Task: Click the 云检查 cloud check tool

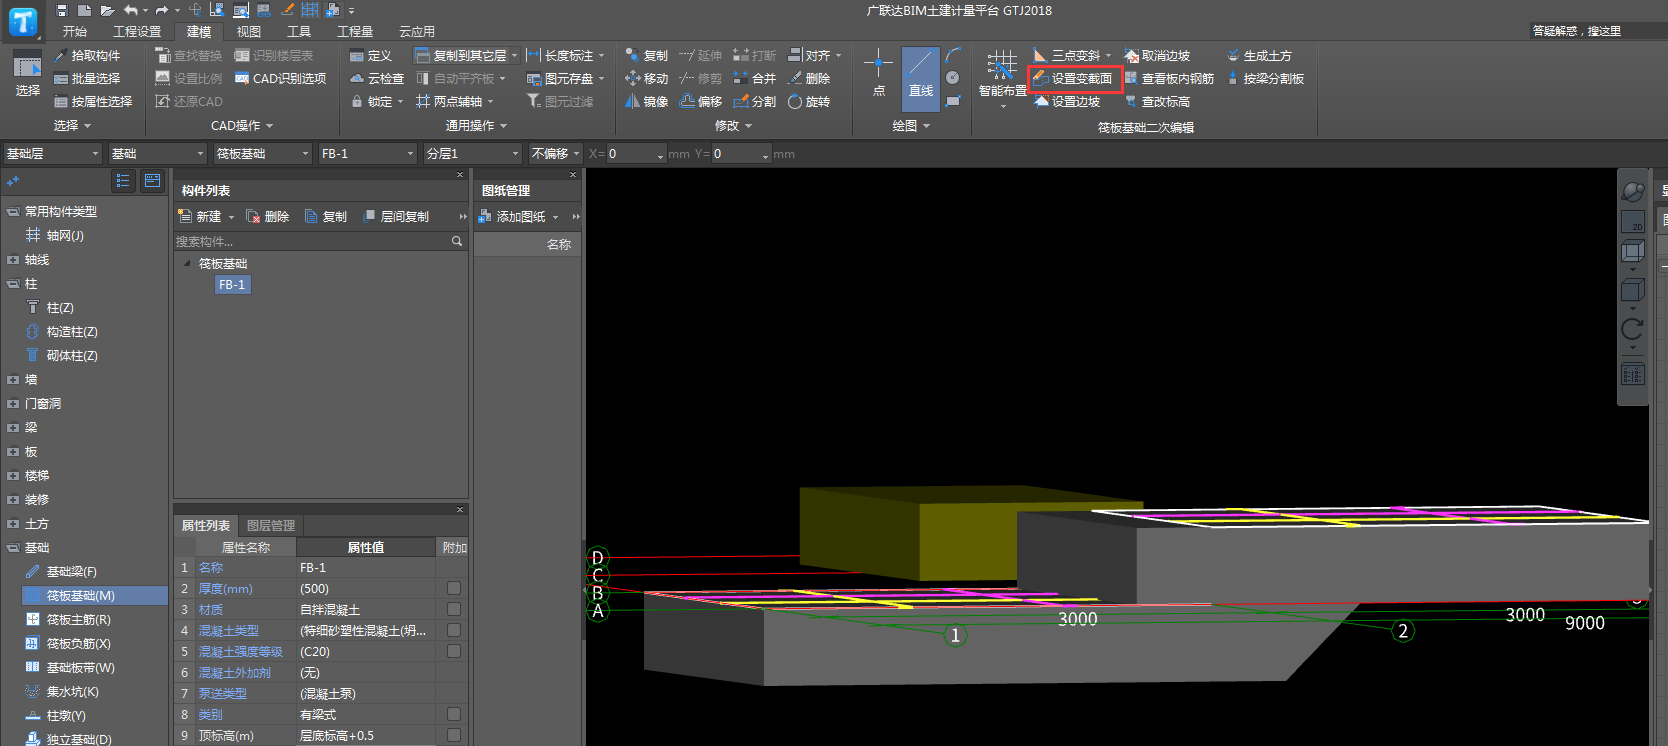Action: [x=377, y=79]
